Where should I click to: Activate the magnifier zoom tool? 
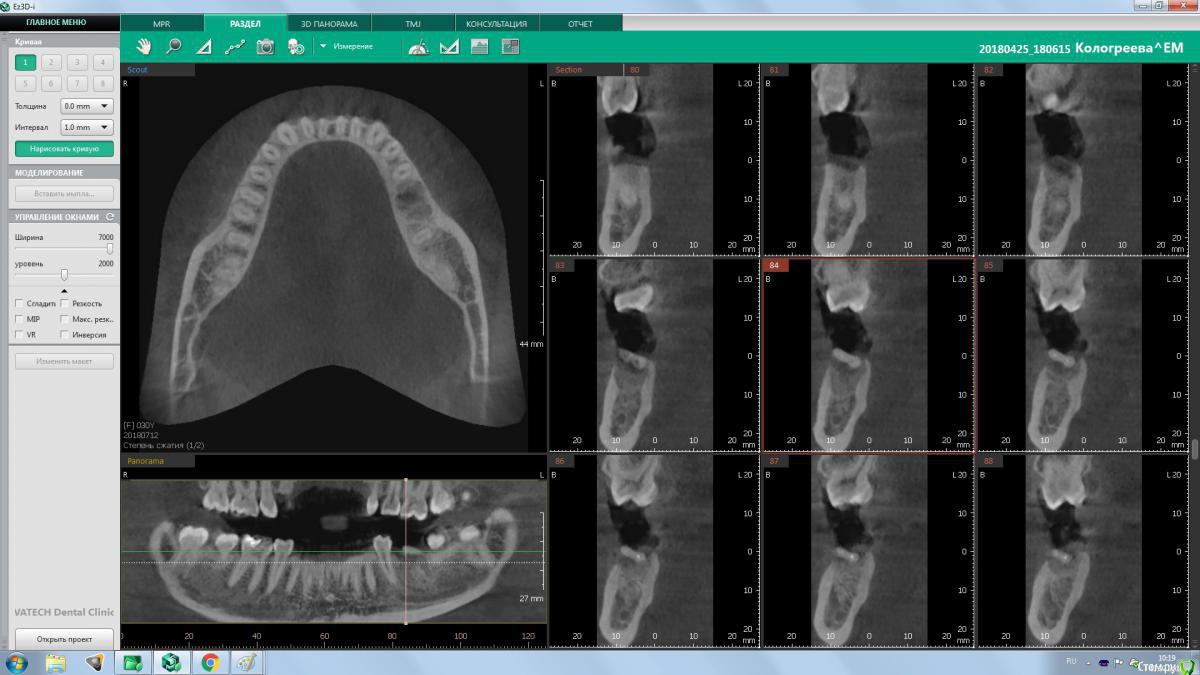click(x=174, y=46)
